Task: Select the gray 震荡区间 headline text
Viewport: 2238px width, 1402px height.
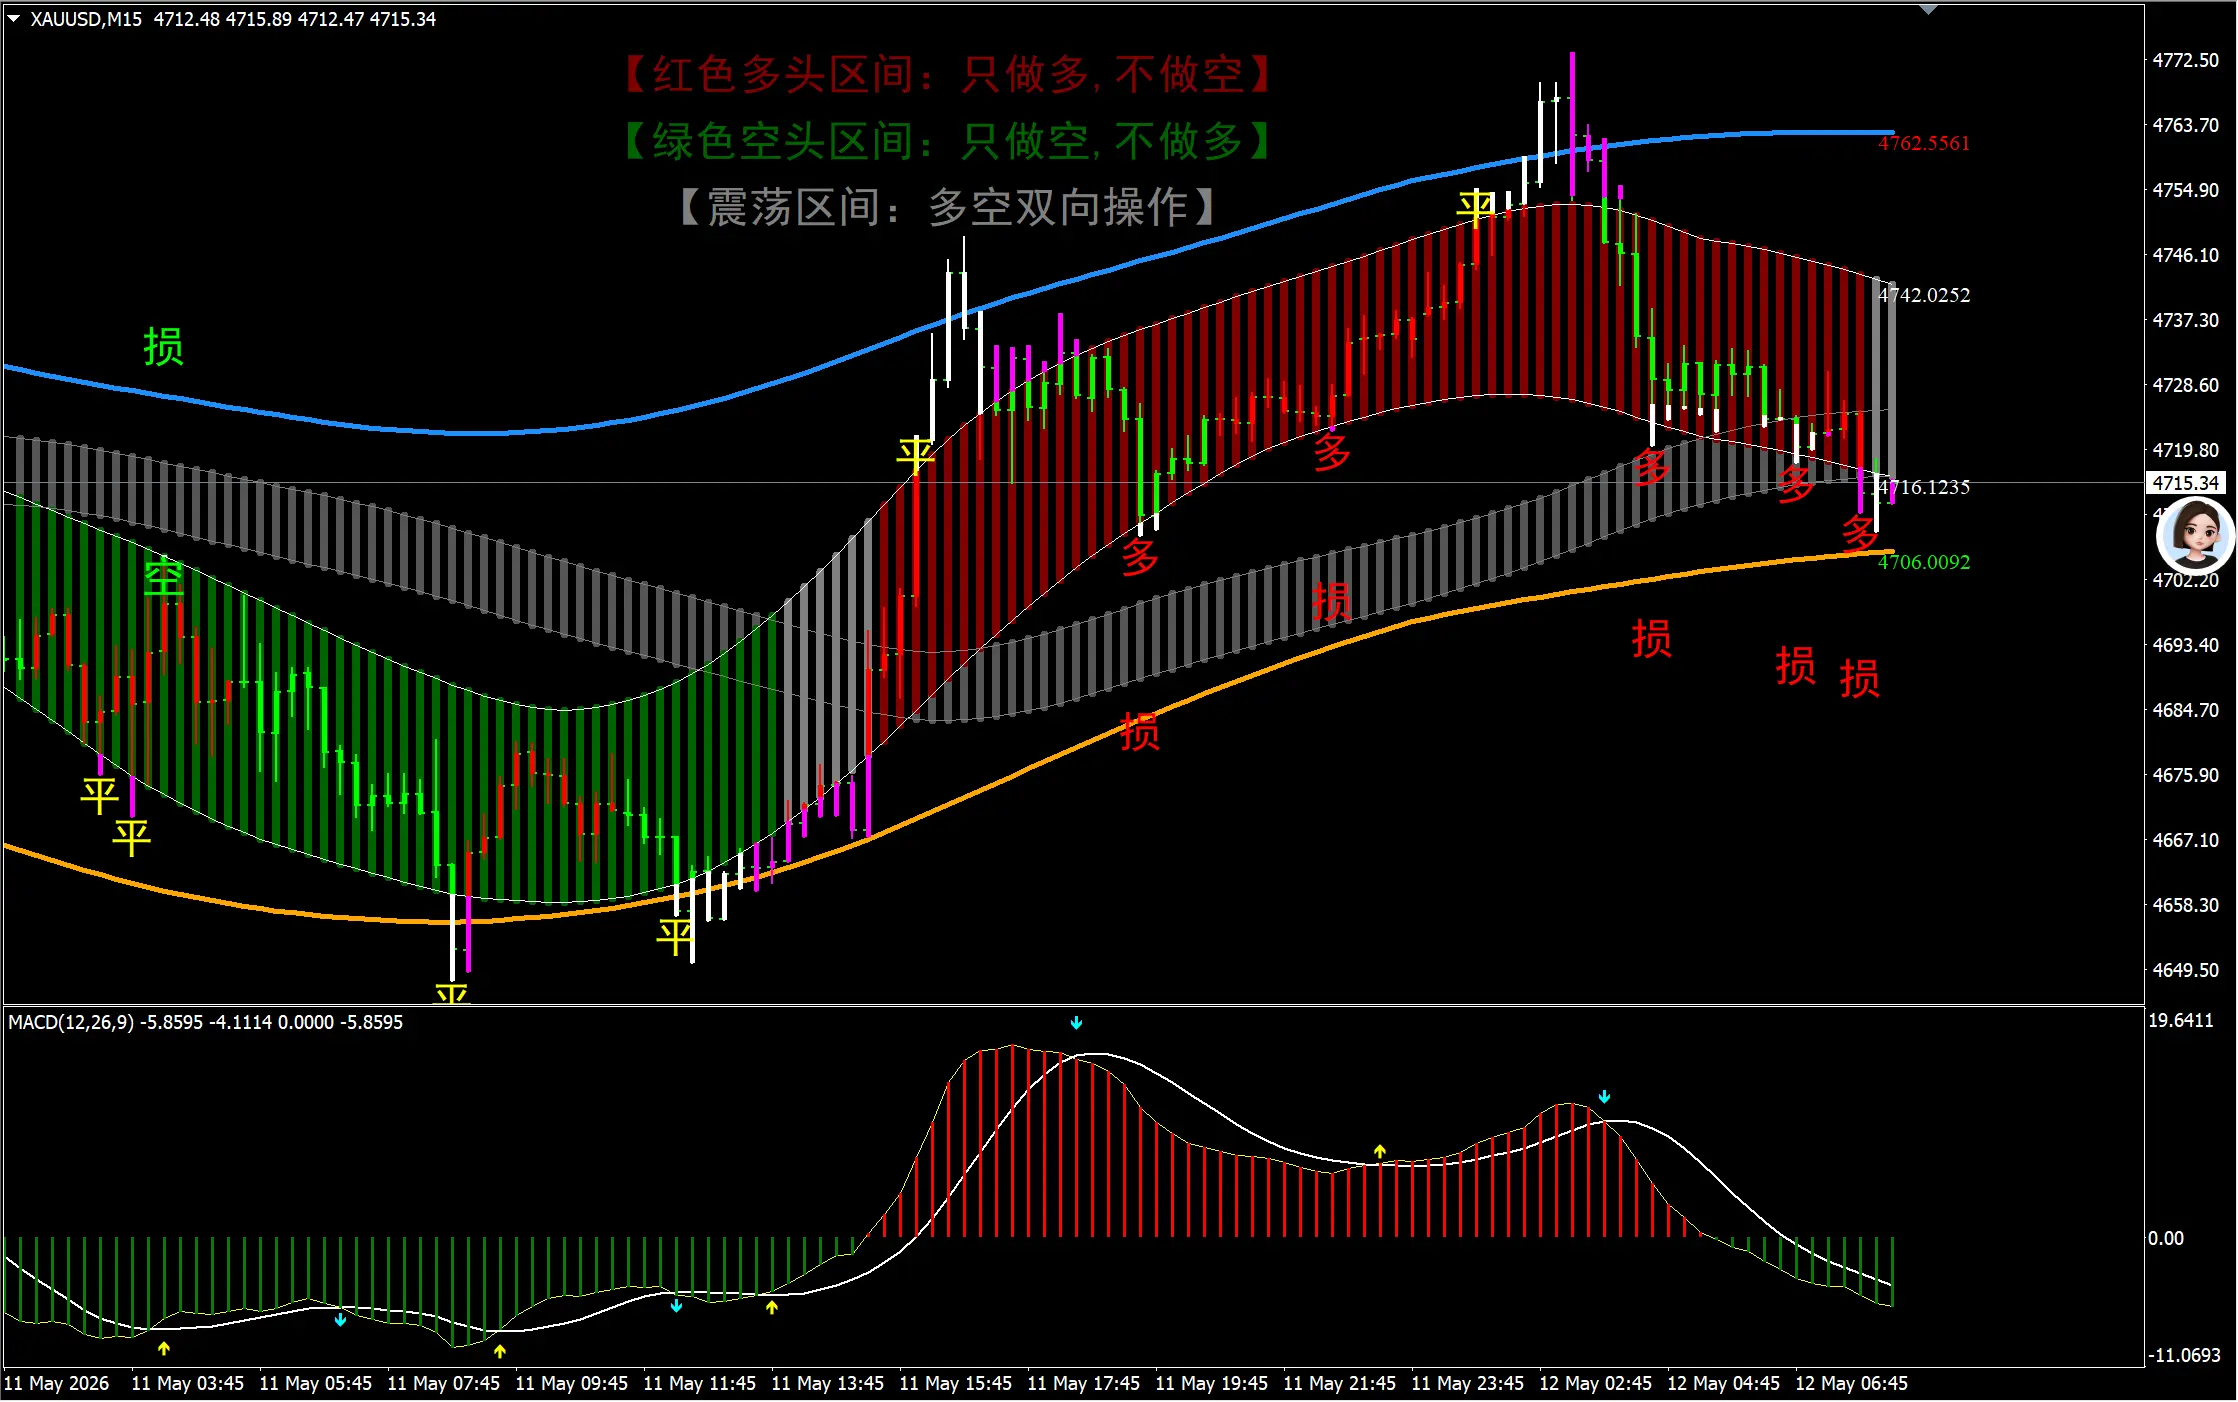Action: click(946, 207)
